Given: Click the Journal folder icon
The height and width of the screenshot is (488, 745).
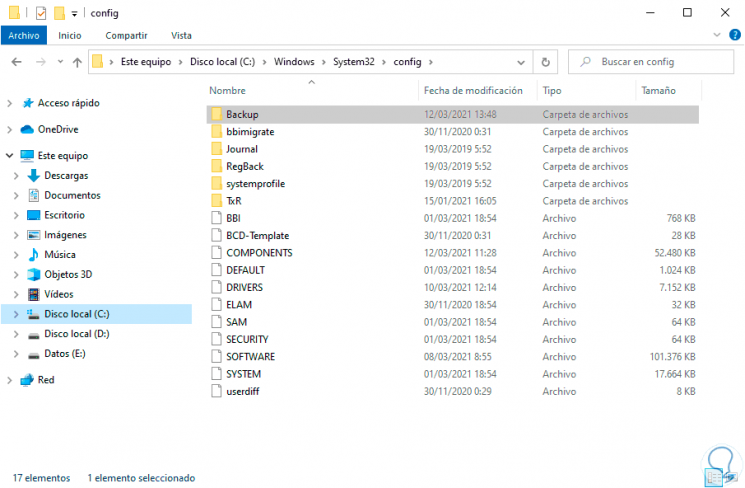Looking at the screenshot, I should (x=216, y=149).
